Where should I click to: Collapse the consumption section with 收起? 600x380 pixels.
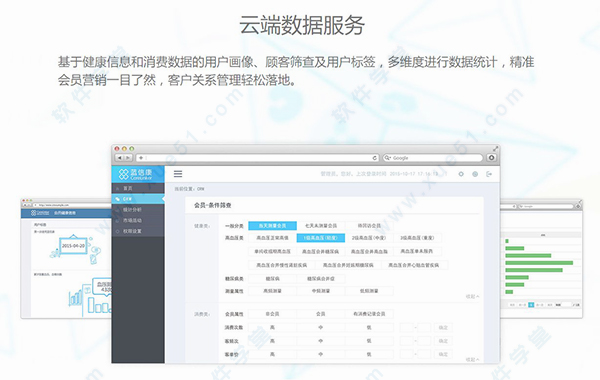coord(472,360)
